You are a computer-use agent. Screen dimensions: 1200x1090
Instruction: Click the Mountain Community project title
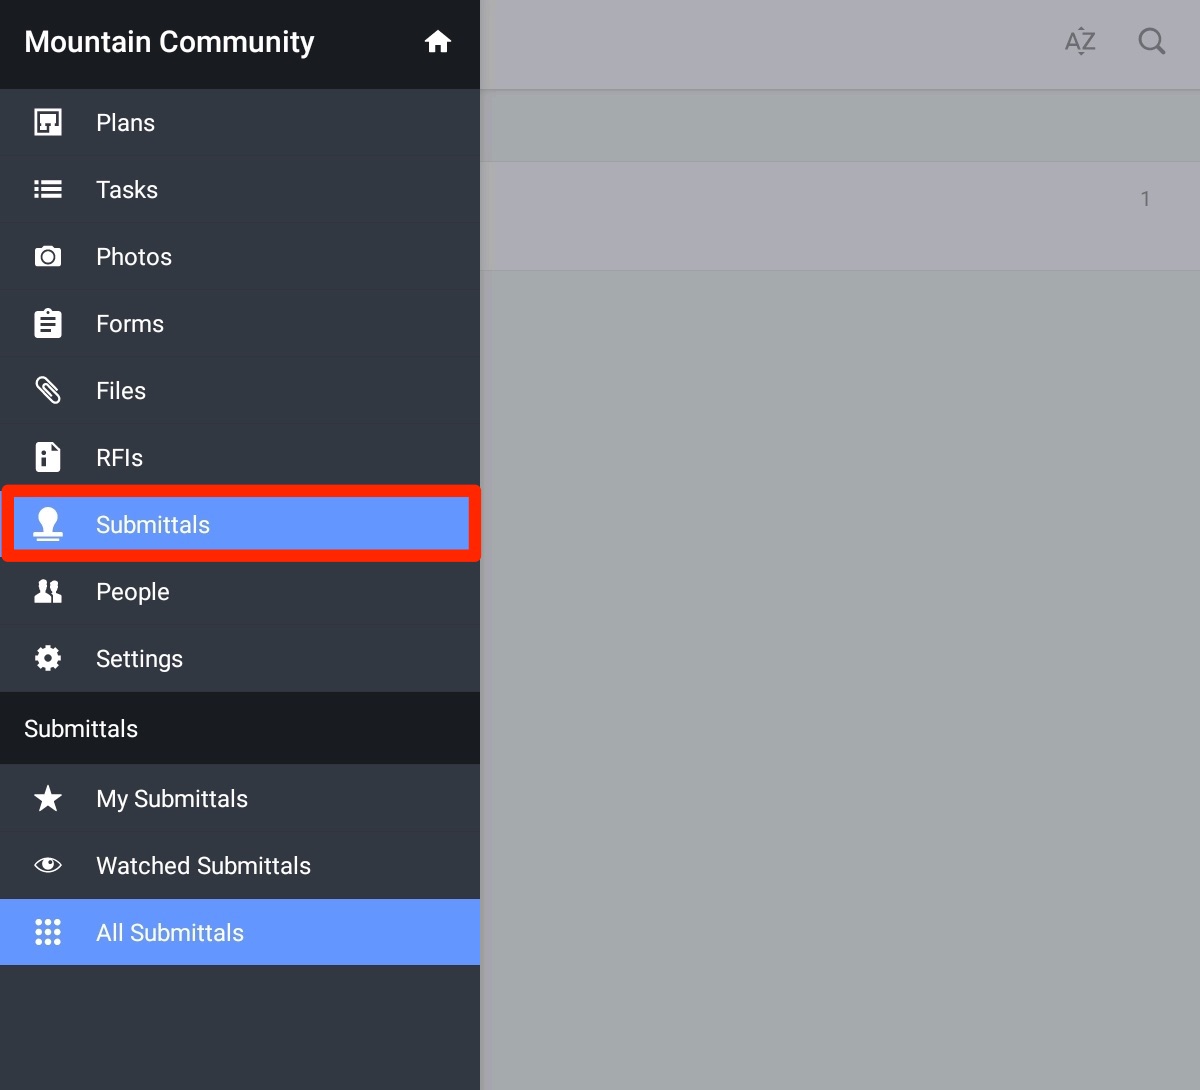(169, 42)
